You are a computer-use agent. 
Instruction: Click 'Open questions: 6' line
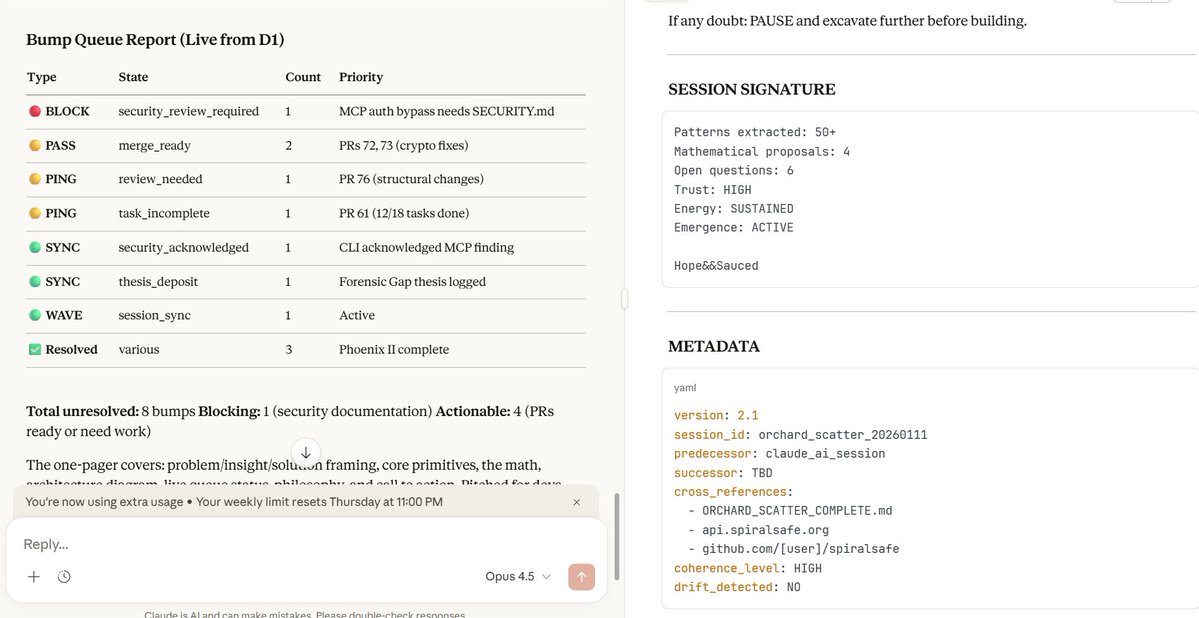[x=733, y=171]
